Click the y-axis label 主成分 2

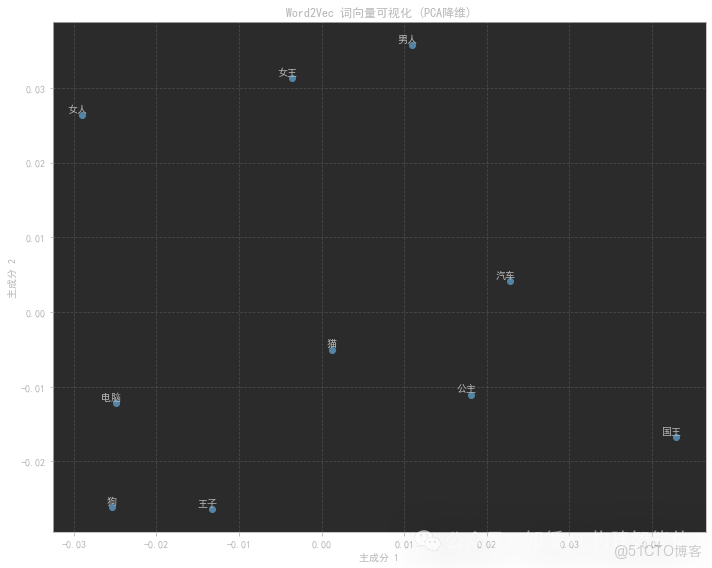tap(12, 278)
